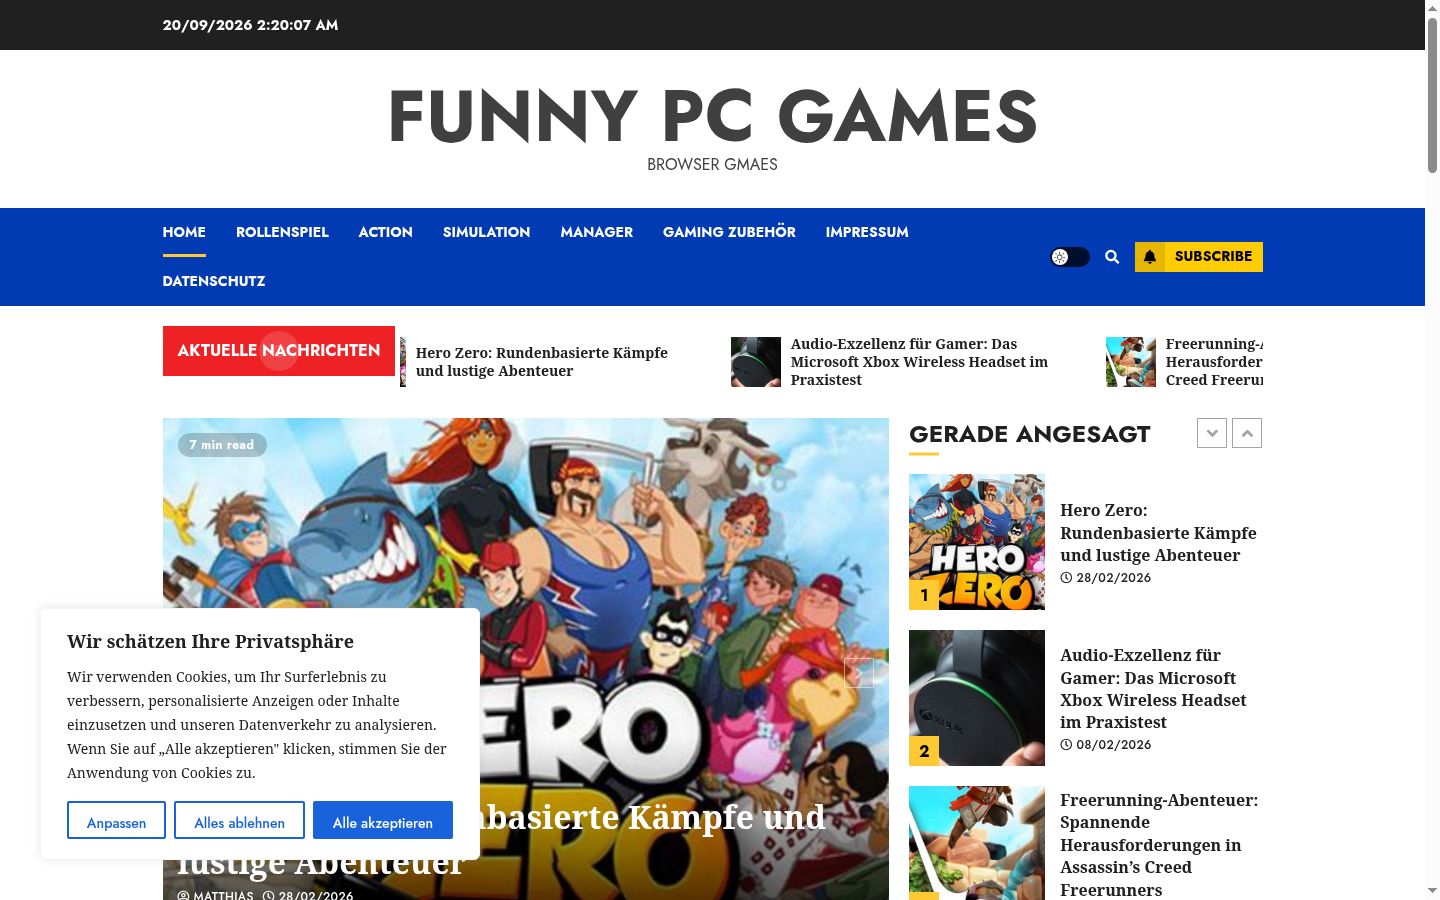1440x900 pixels.
Task: Click the headset thumbnail in news ticker
Action: coord(756,362)
